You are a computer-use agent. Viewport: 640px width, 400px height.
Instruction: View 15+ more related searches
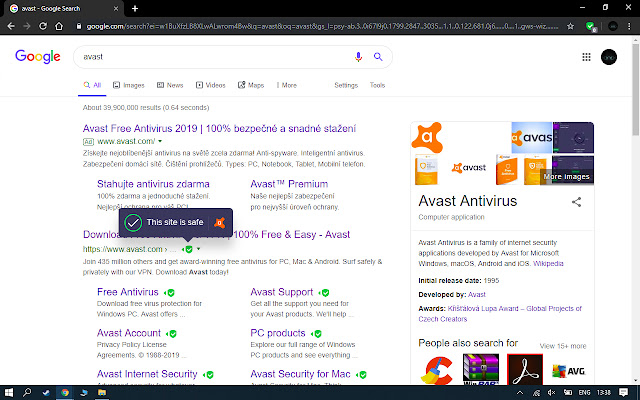tap(563, 346)
